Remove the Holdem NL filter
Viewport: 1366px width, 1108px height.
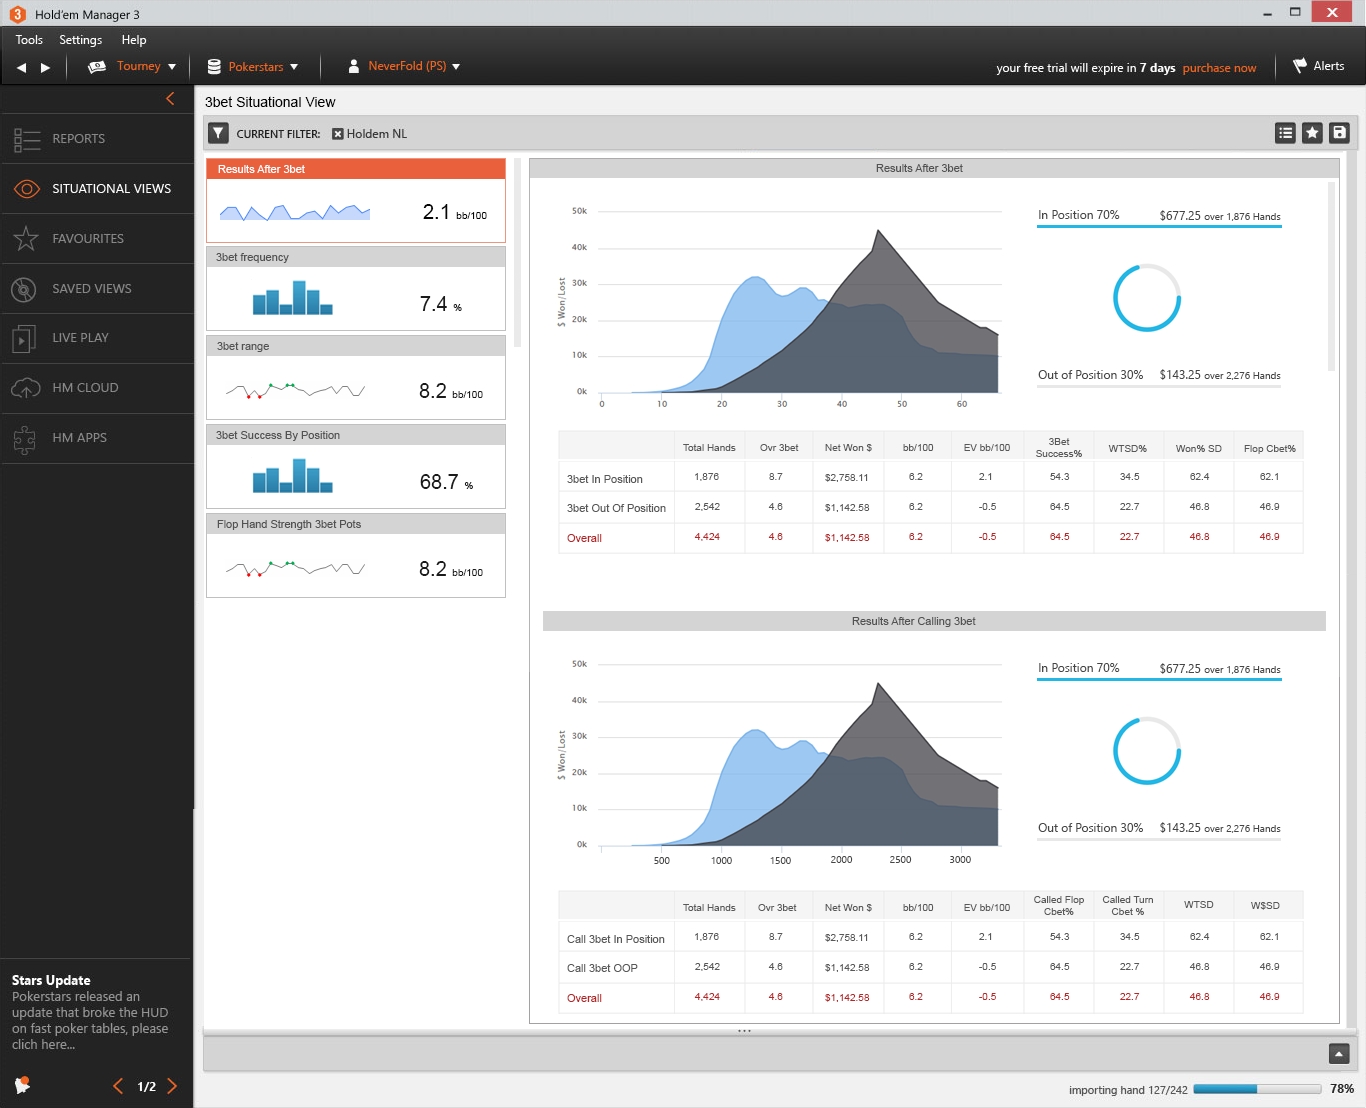[x=338, y=134]
